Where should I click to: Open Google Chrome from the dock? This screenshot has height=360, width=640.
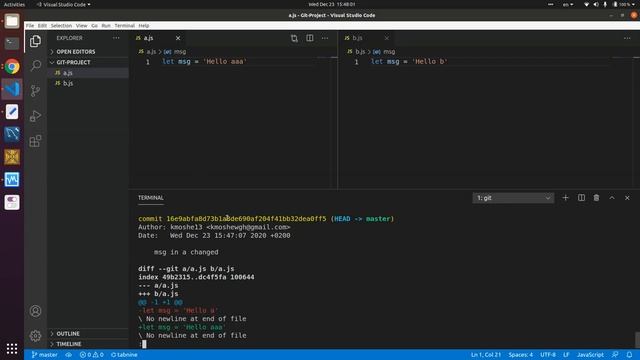pyautogui.click(x=12, y=66)
